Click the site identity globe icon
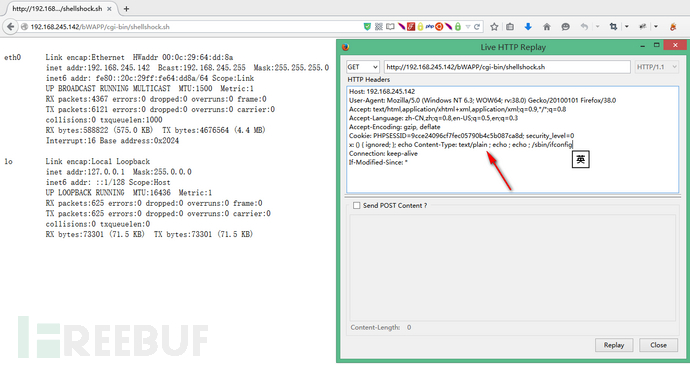This screenshot has width=690, height=365. (x=25, y=27)
